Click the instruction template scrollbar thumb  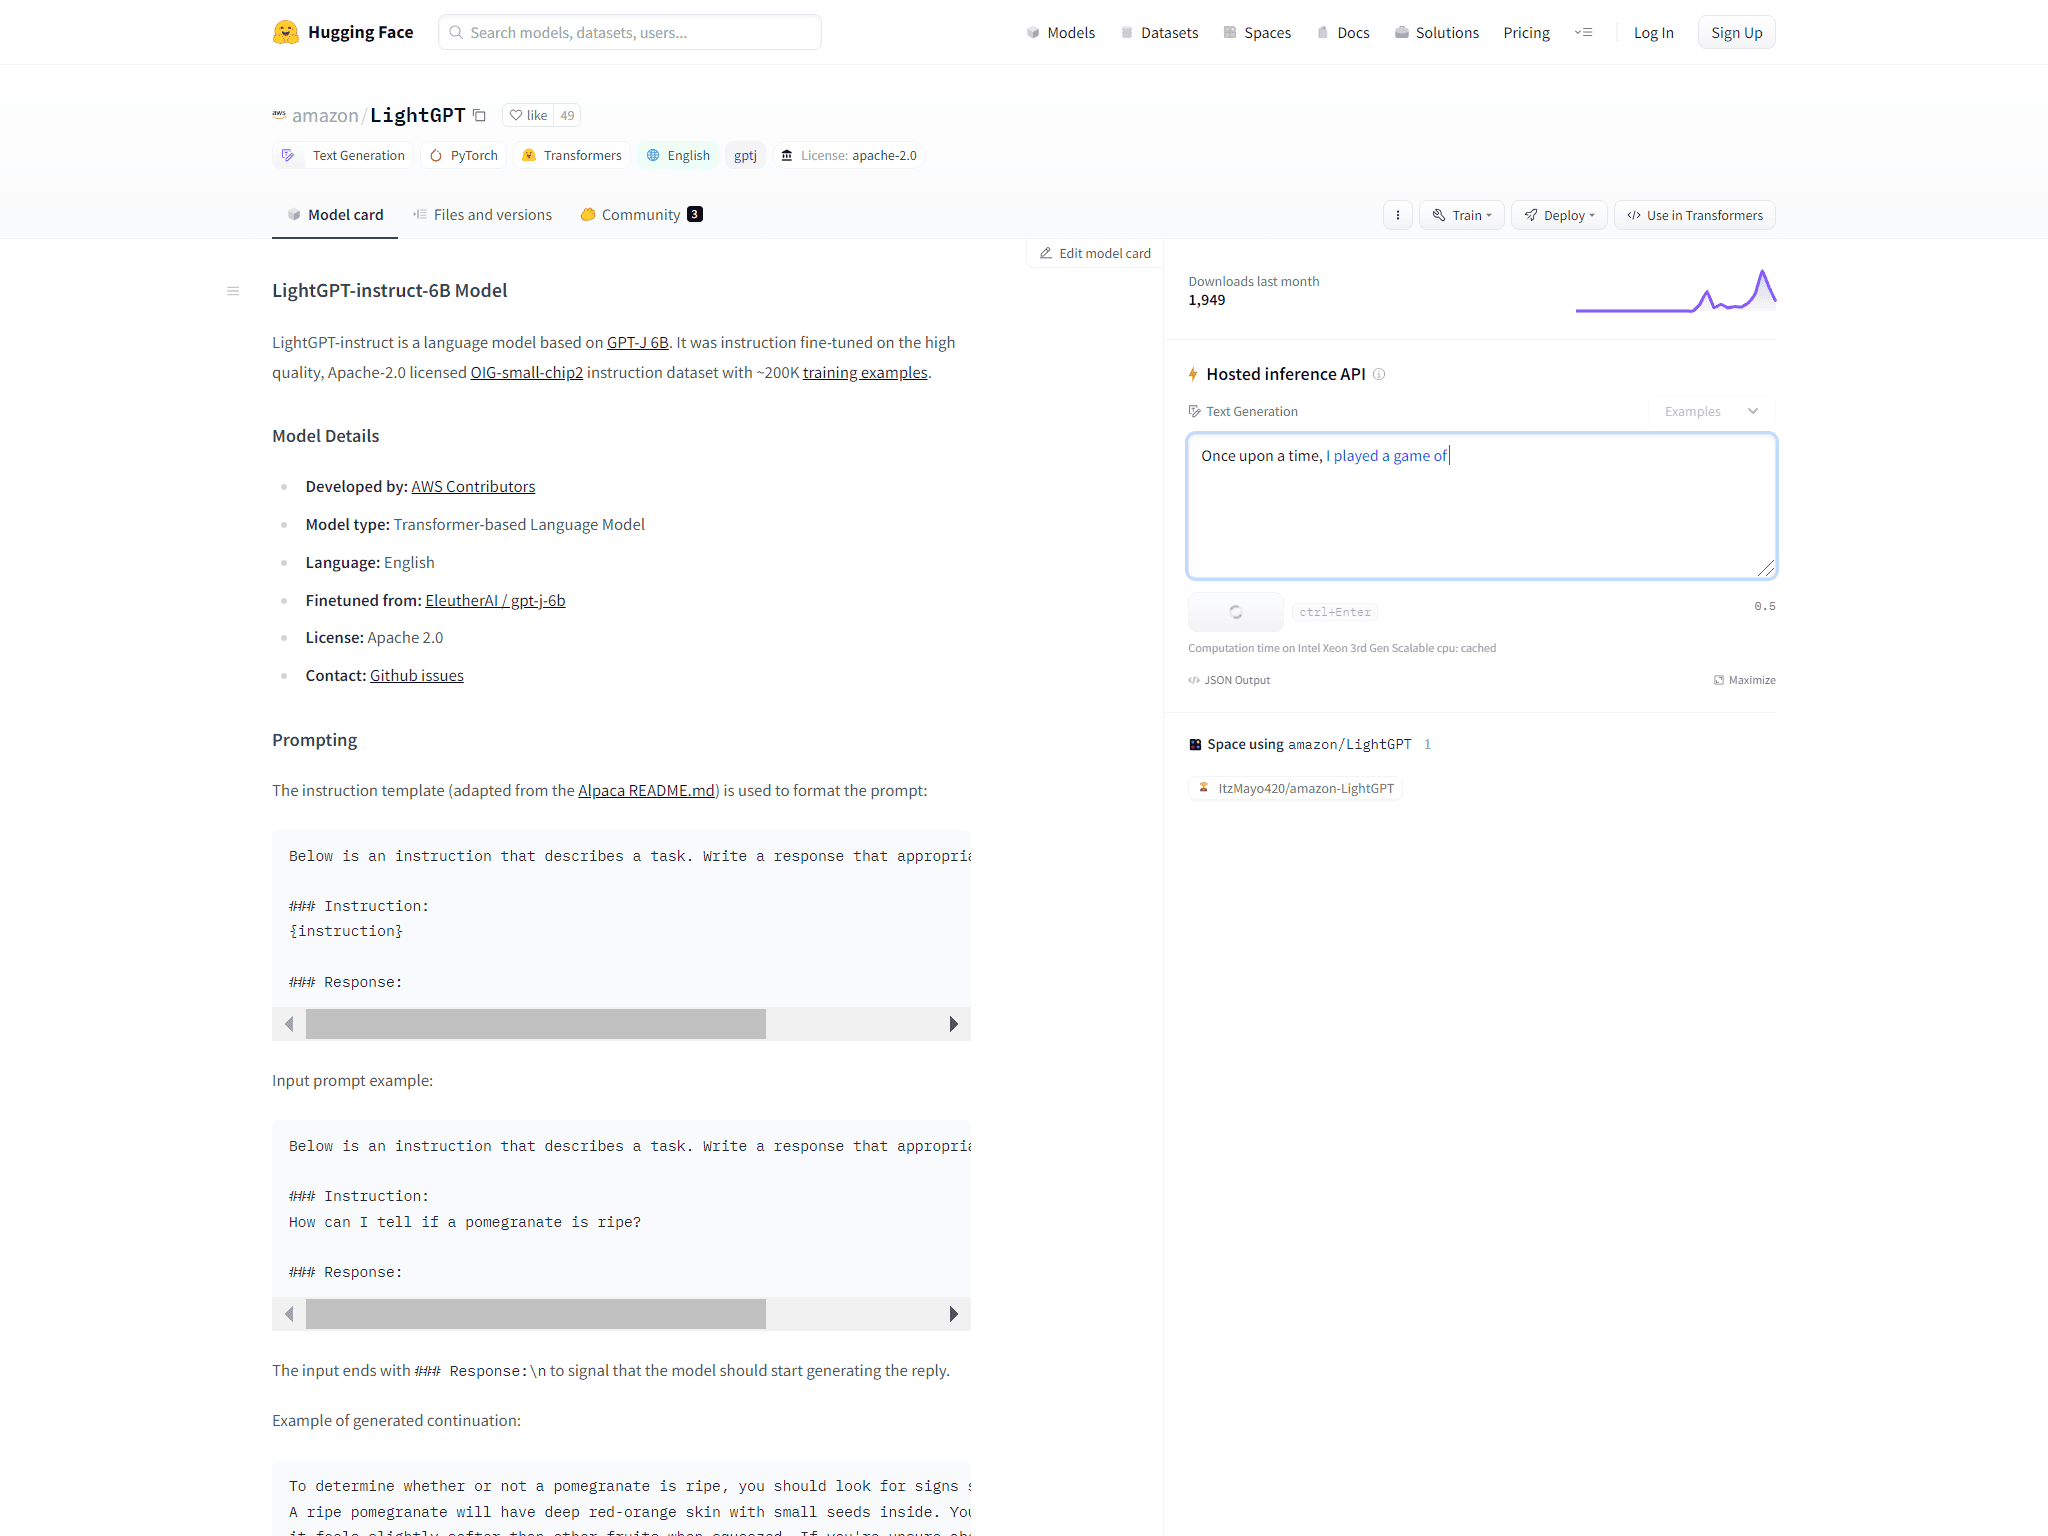tap(536, 1024)
